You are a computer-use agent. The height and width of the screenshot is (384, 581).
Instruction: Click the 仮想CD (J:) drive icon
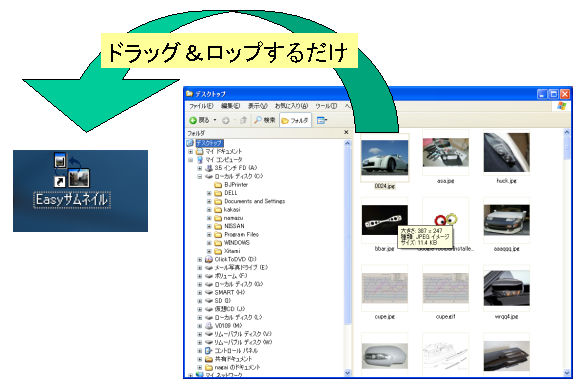209,309
